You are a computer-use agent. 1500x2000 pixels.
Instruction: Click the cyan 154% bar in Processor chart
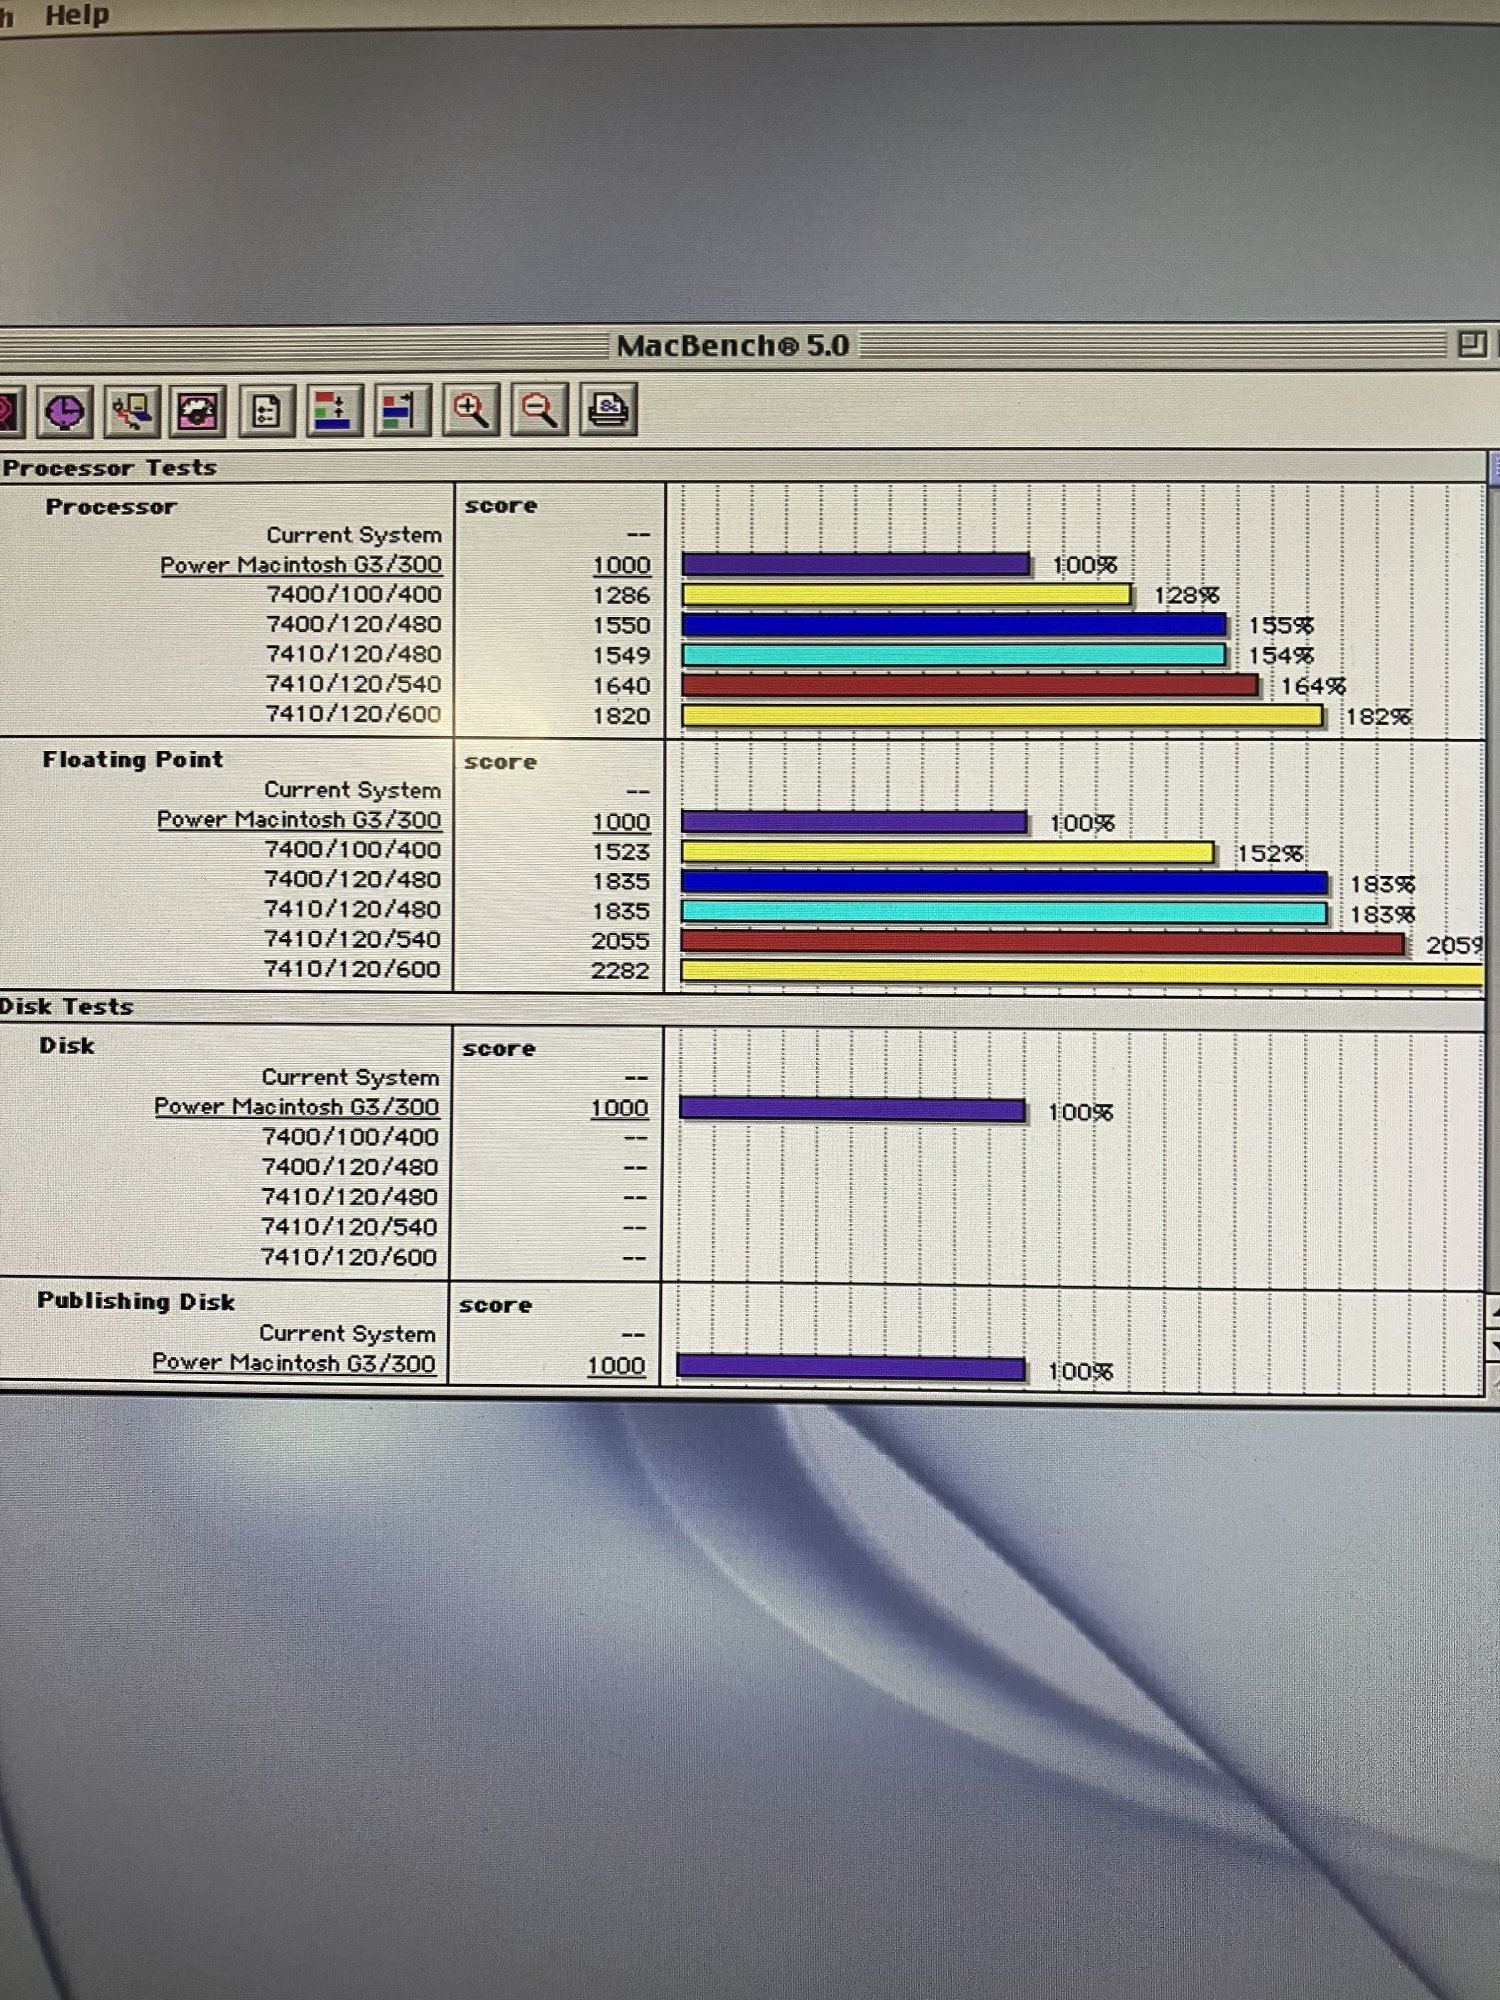click(954, 655)
